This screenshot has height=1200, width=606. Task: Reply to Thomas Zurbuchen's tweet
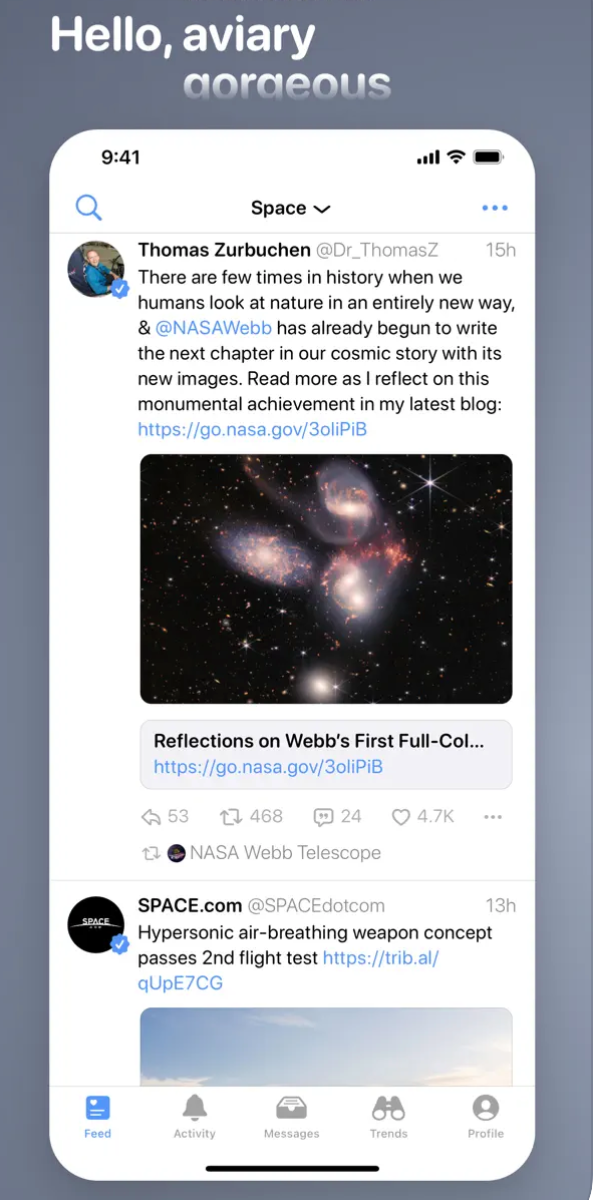[165, 817]
